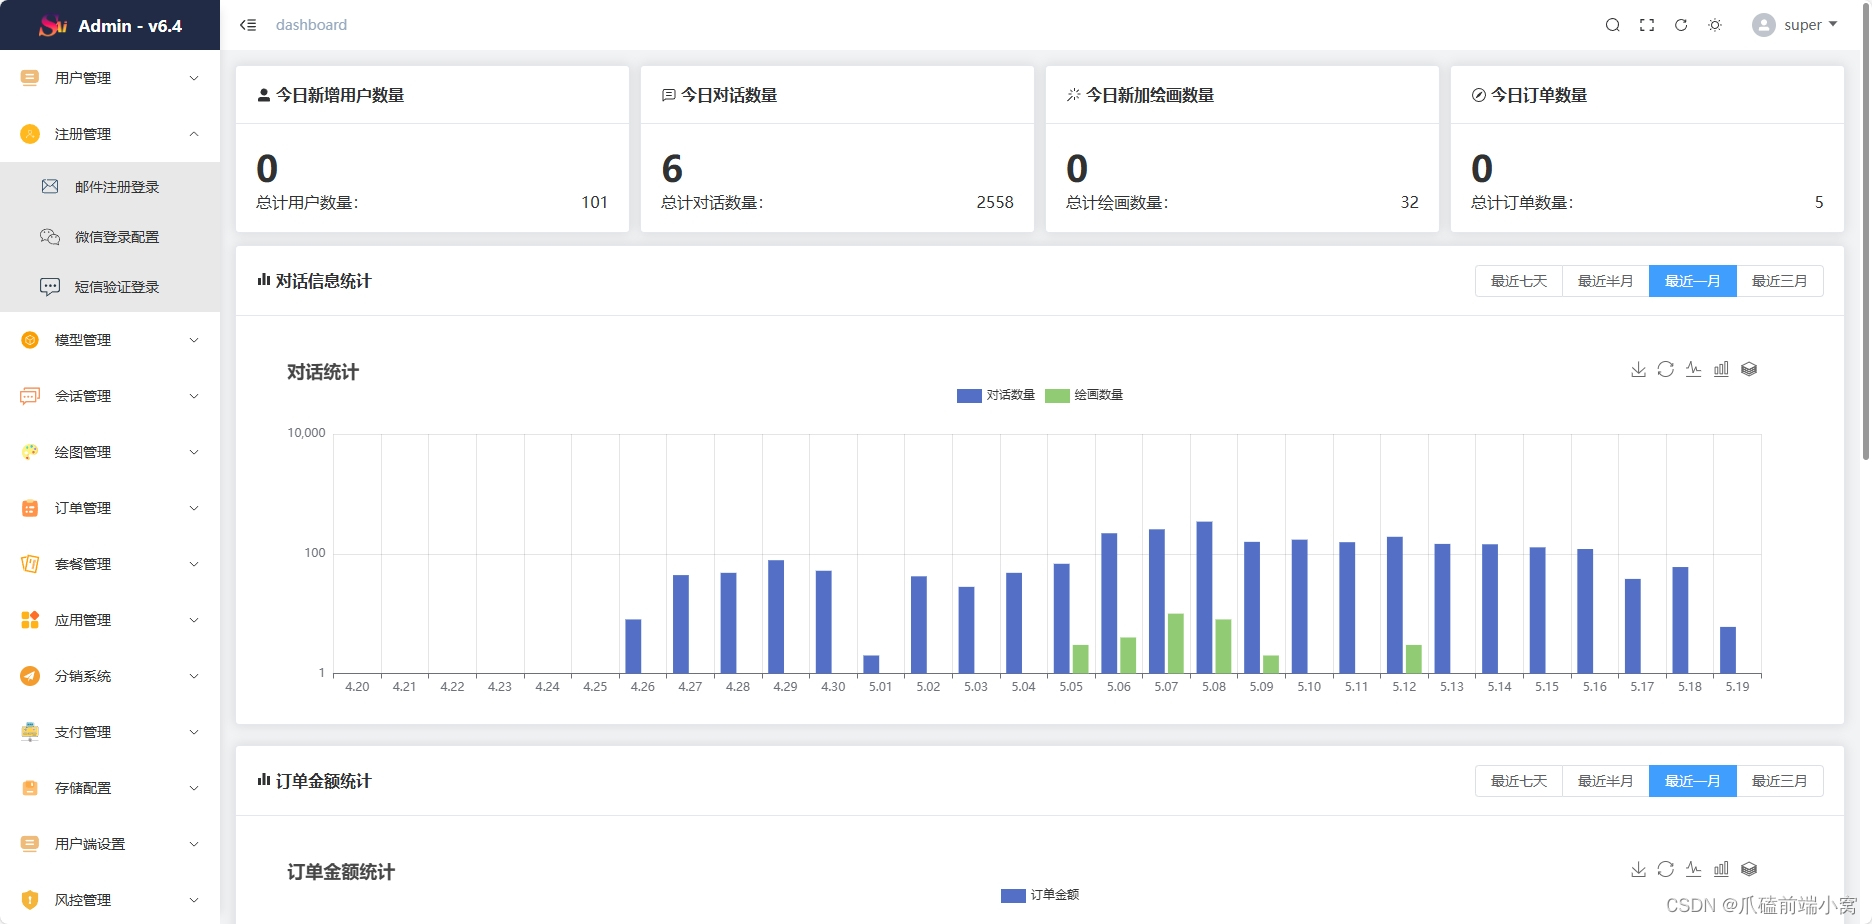Click the Admin v6.4 logo
Viewport: 1872px width, 924px height.
[x=110, y=25]
